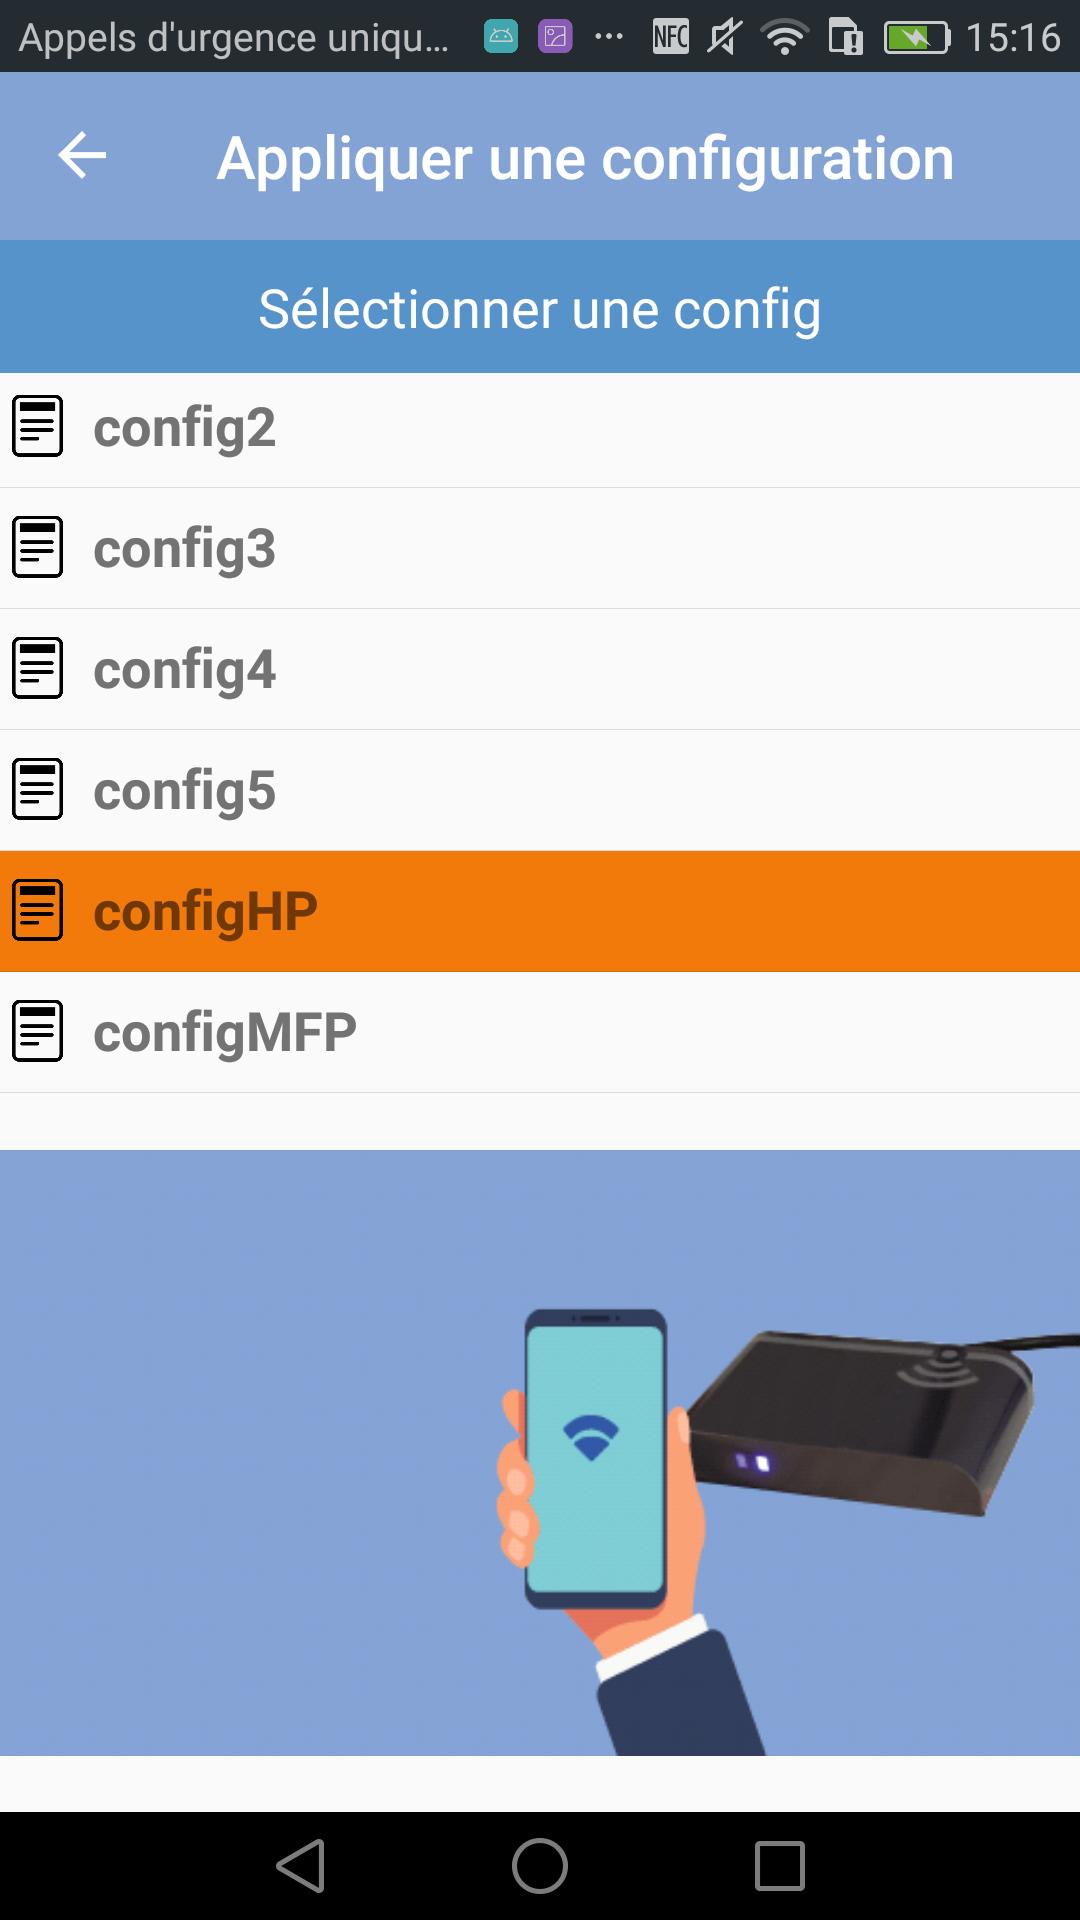Select the config2 list entry

pos(540,430)
